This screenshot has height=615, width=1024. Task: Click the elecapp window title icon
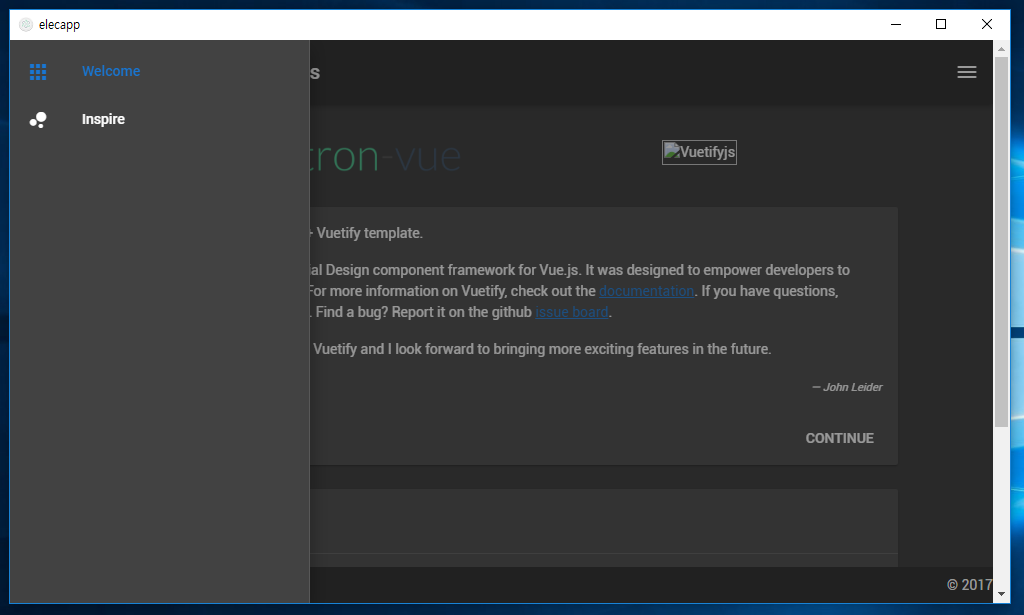25,25
